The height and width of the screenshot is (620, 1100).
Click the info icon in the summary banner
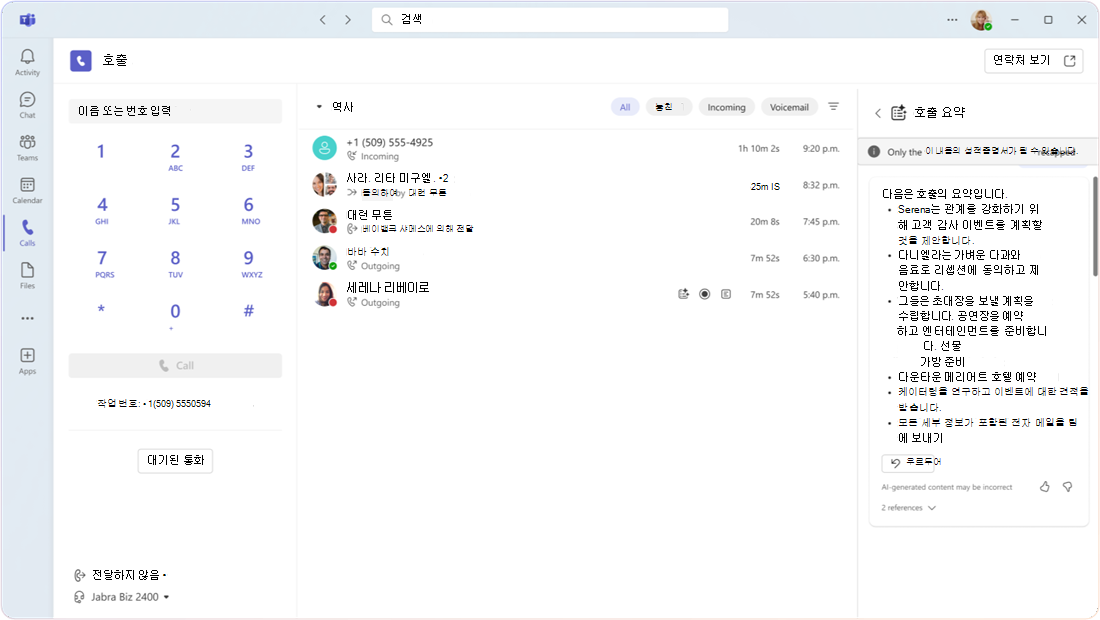(874, 151)
